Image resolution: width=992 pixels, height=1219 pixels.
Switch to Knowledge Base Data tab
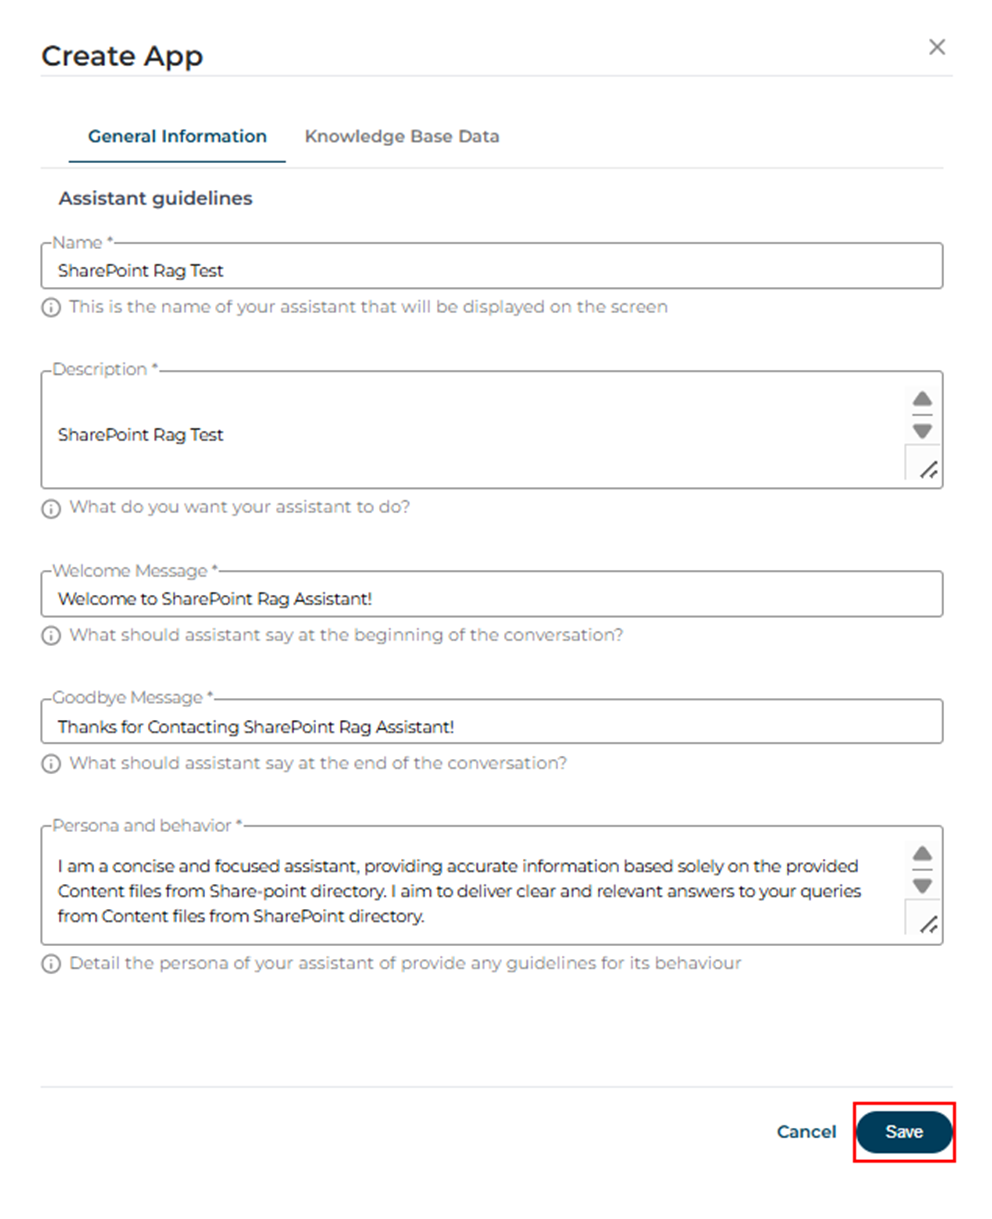point(402,137)
